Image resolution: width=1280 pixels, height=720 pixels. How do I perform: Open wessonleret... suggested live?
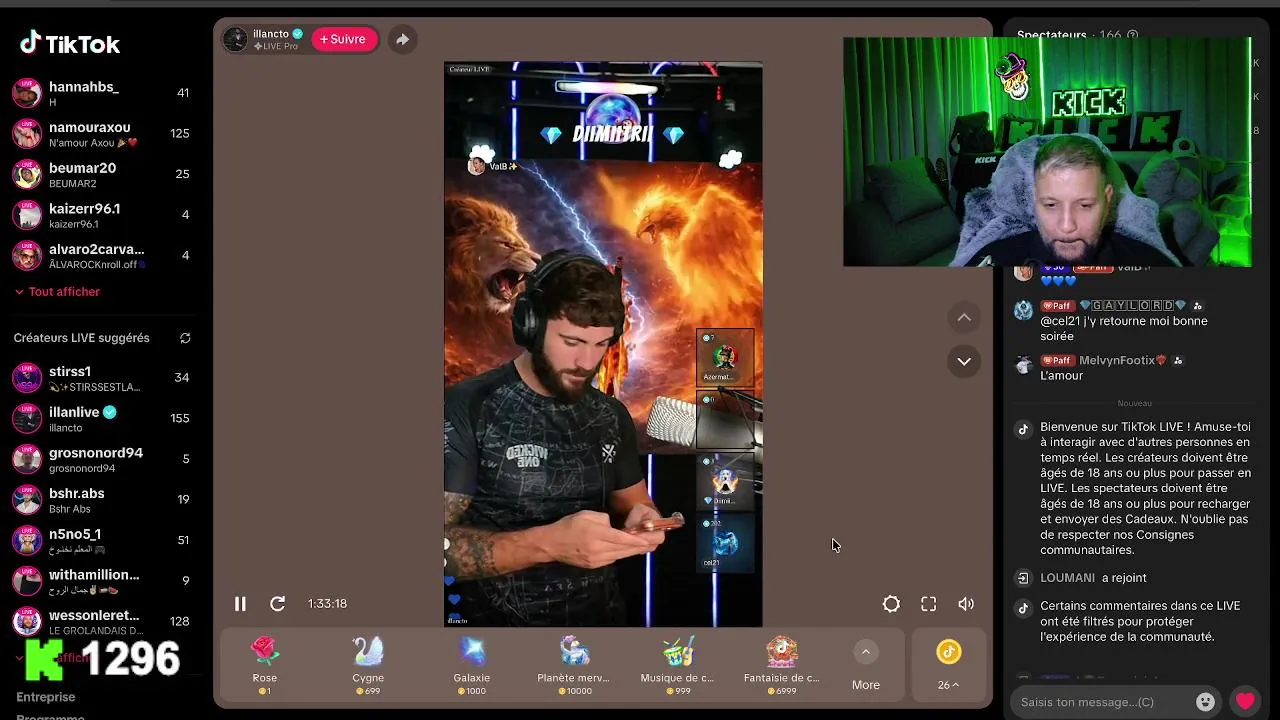pos(100,622)
